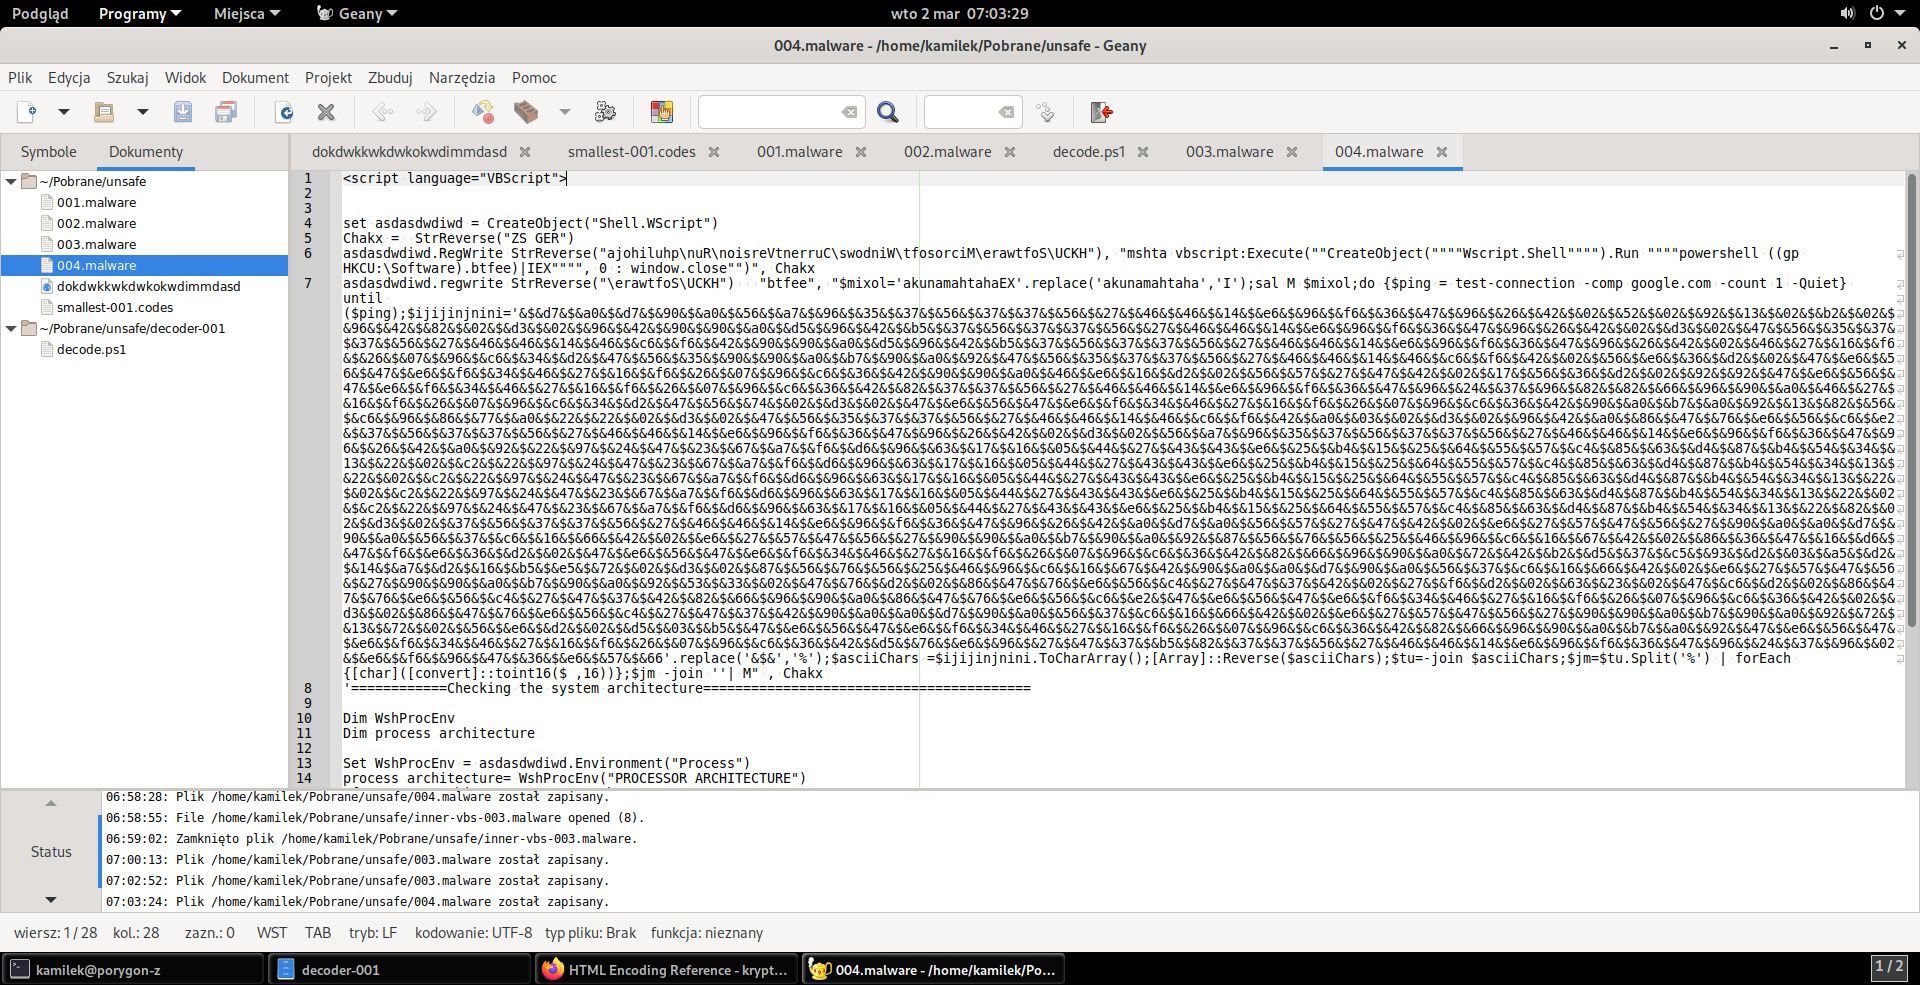Create a new file with the toolbar icon
Image resolution: width=1920 pixels, height=985 pixels.
[x=27, y=112]
